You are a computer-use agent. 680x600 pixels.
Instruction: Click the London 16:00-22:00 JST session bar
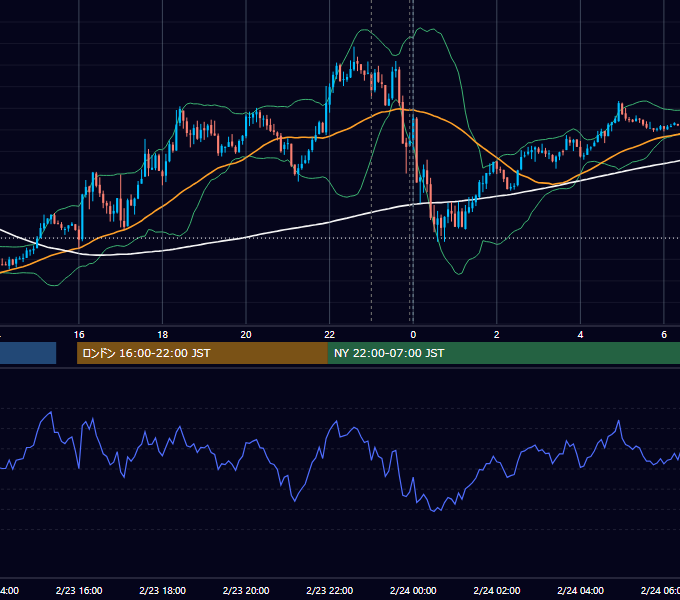[202, 353]
